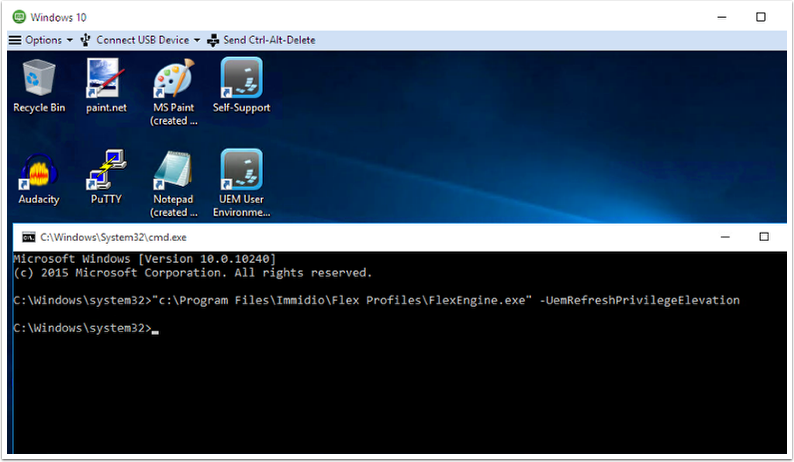Click the Send Ctrl-Alt-Delete keyboard icon
Screen dimensions: 794x462
tap(213, 40)
